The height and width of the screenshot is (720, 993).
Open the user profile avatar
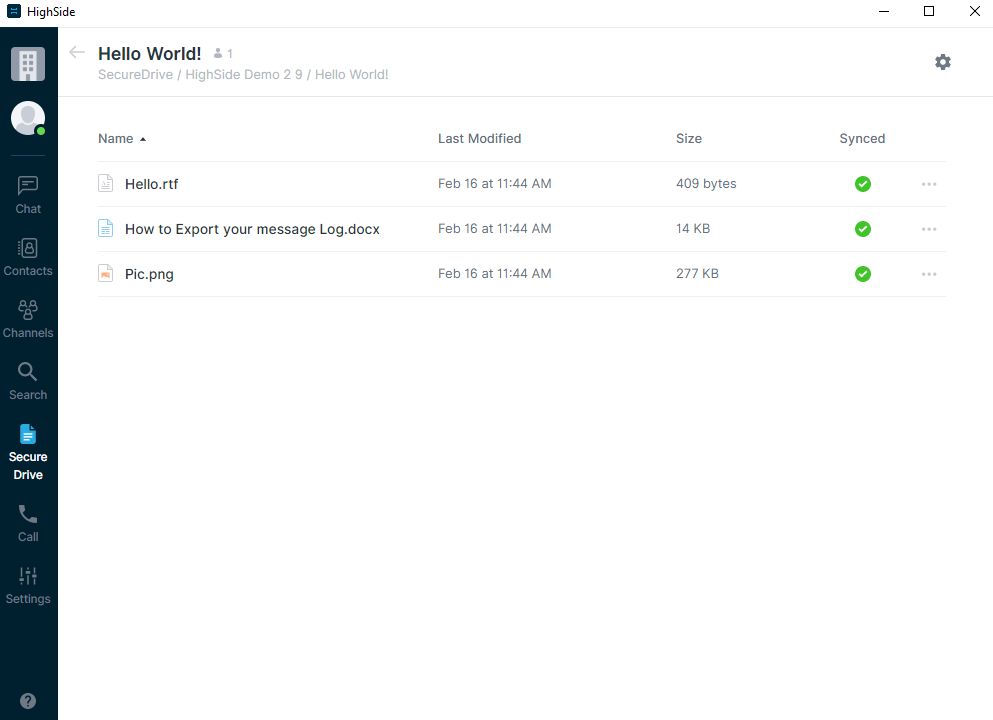point(28,118)
